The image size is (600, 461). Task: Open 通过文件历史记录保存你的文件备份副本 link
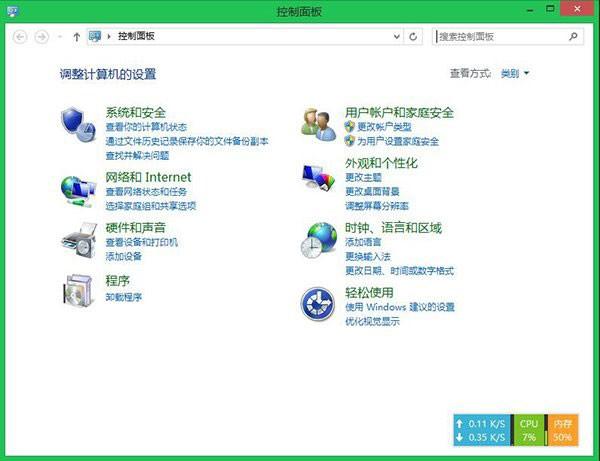click(187, 141)
